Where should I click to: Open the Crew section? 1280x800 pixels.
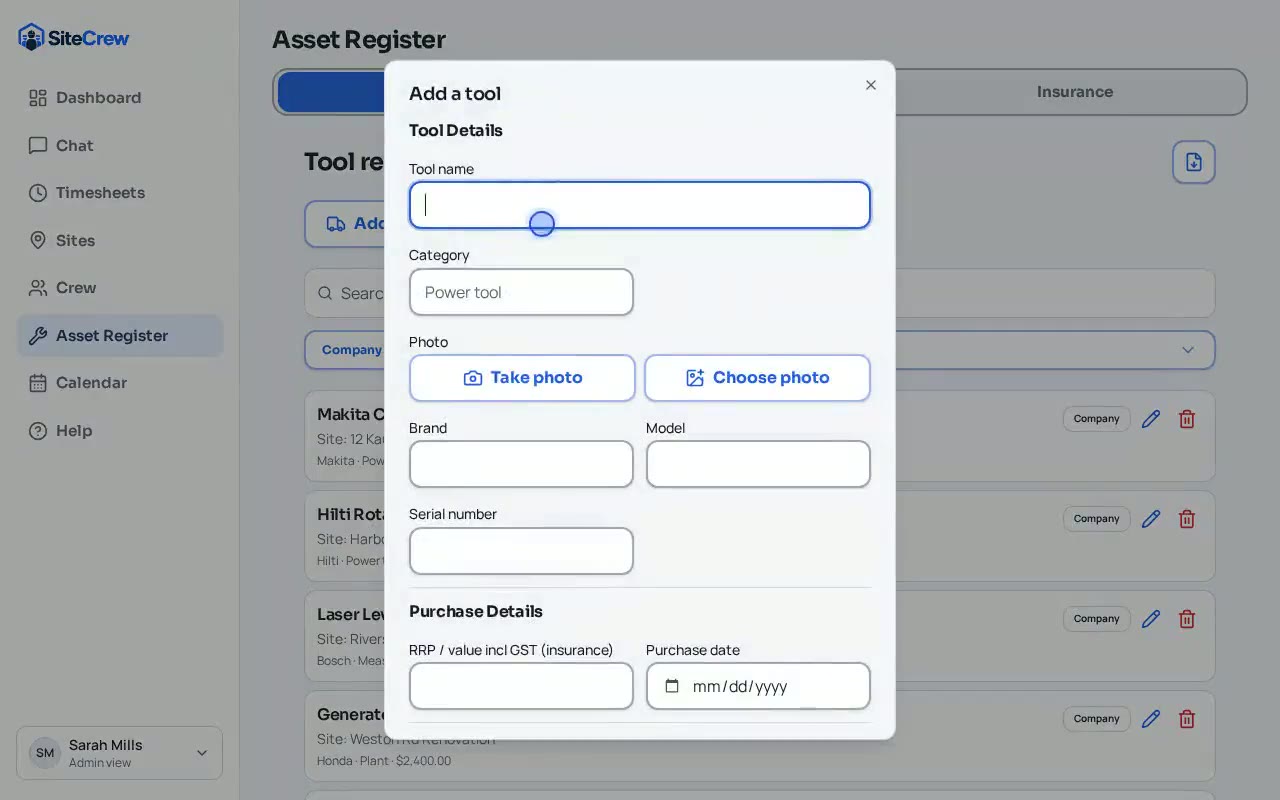point(120,288)
